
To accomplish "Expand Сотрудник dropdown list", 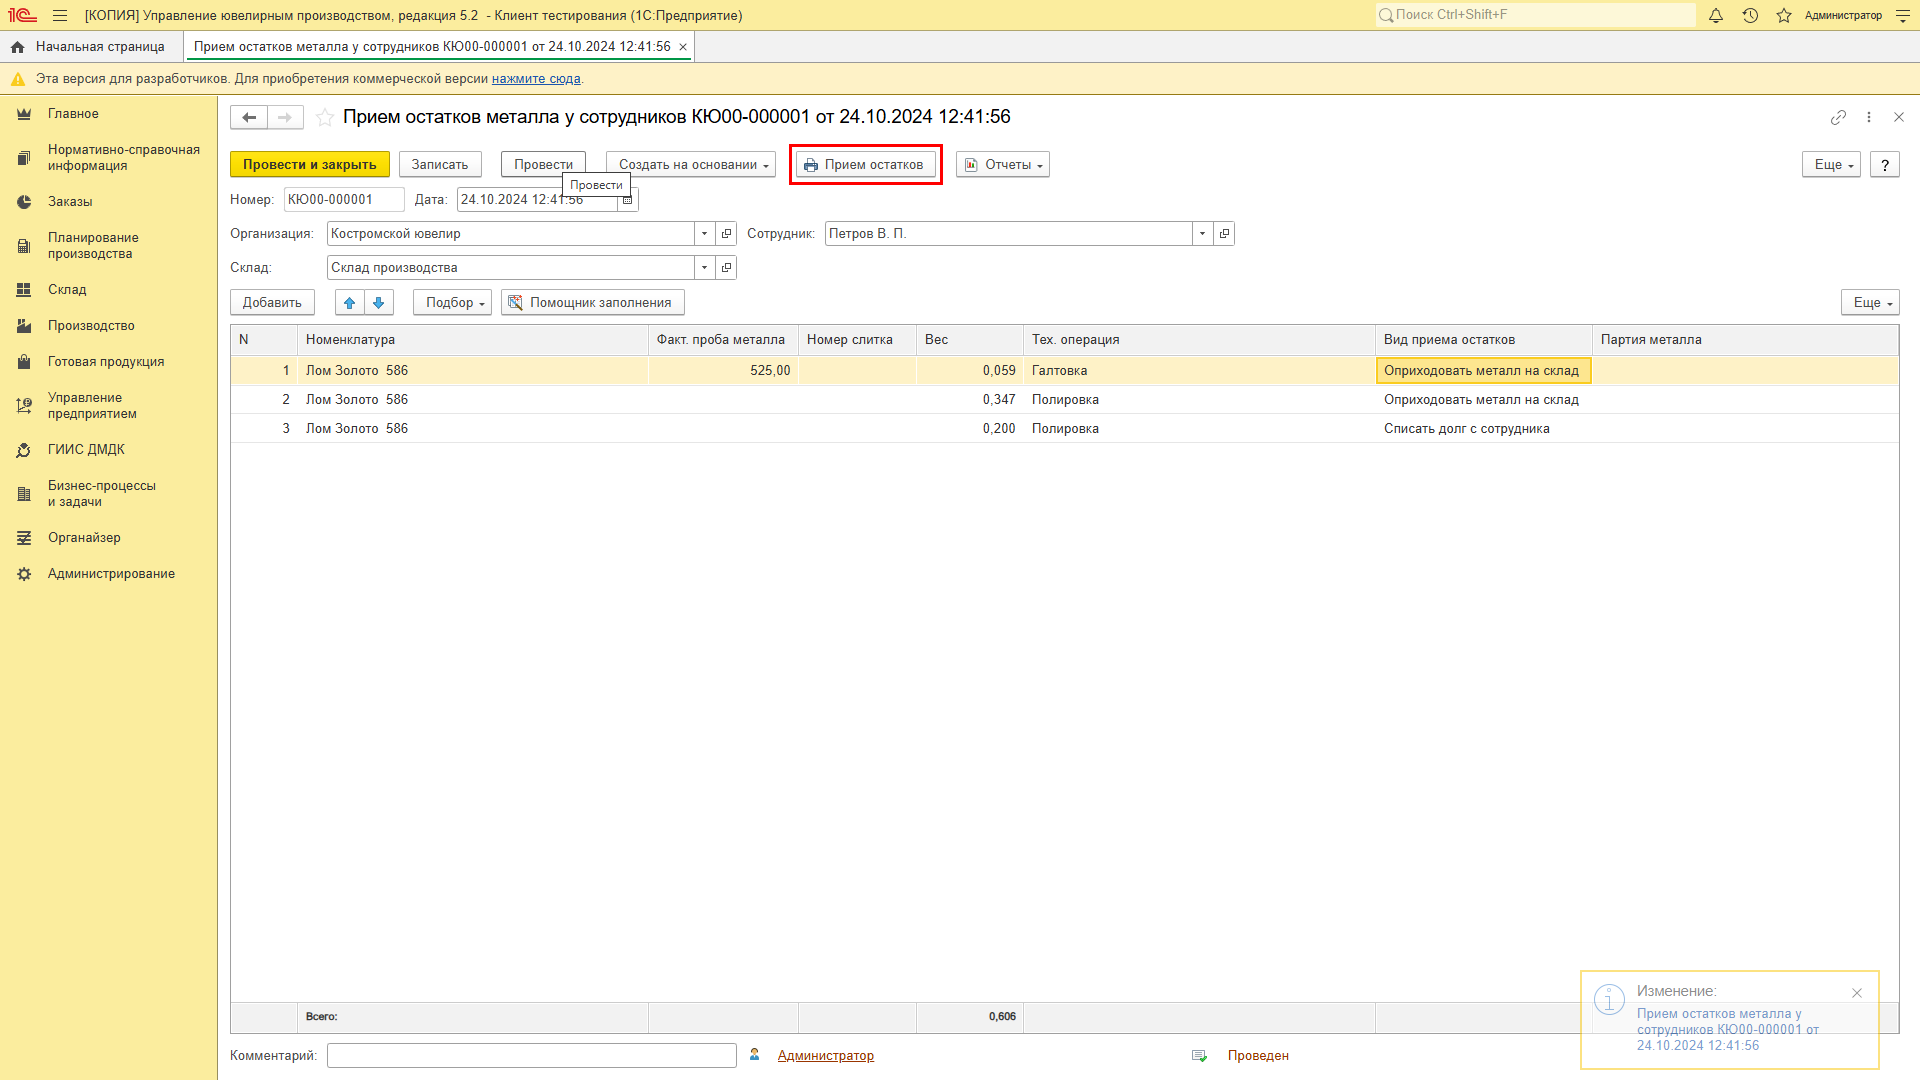I will 1203,234.
